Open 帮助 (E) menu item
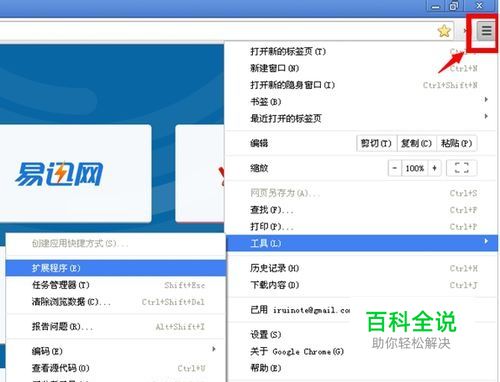This screenshot has height=382, width=500. click(362, 368)
